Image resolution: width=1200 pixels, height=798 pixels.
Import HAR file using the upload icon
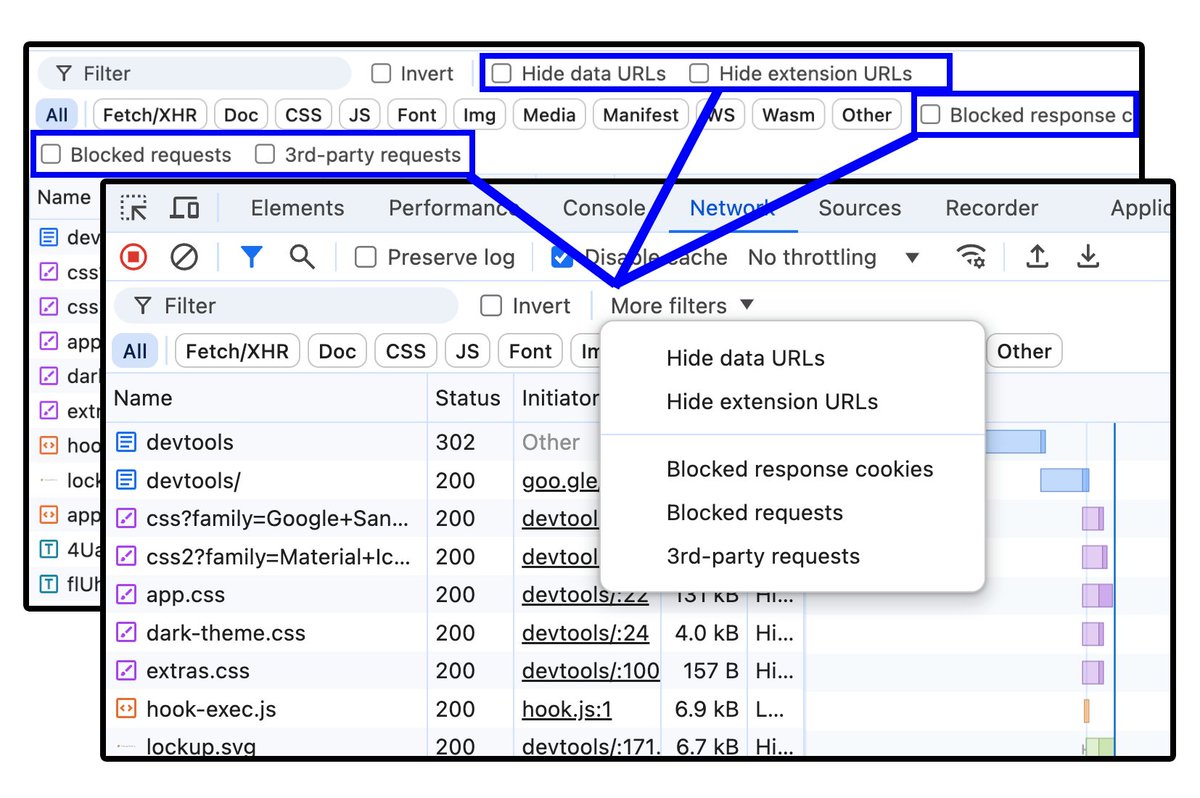coord(1037,257)
